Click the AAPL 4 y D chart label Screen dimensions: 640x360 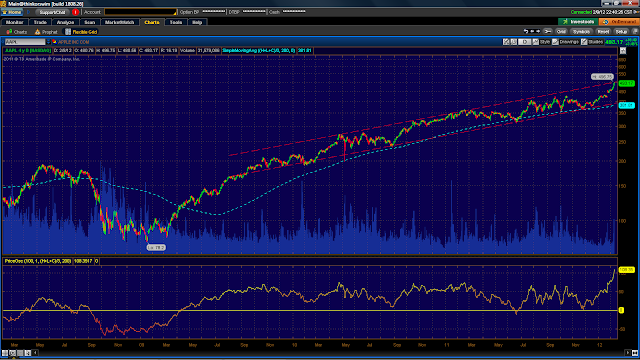[x=28, y=51]
